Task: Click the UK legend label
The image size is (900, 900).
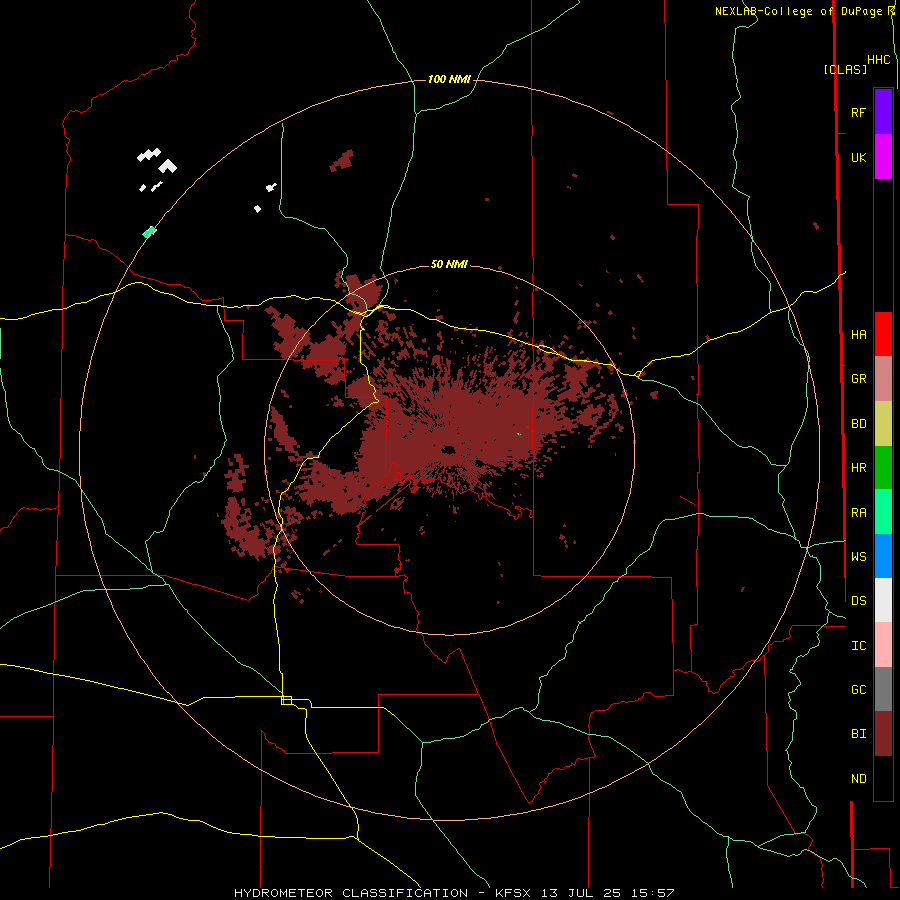Action: (858, 157)
